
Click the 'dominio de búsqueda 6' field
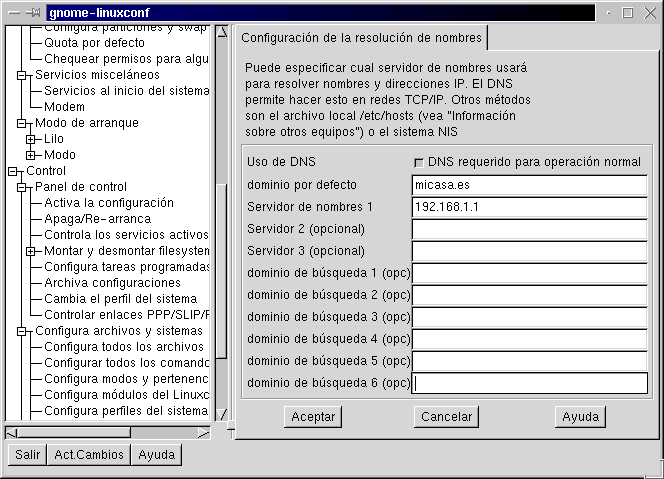(x=530, y=383)
